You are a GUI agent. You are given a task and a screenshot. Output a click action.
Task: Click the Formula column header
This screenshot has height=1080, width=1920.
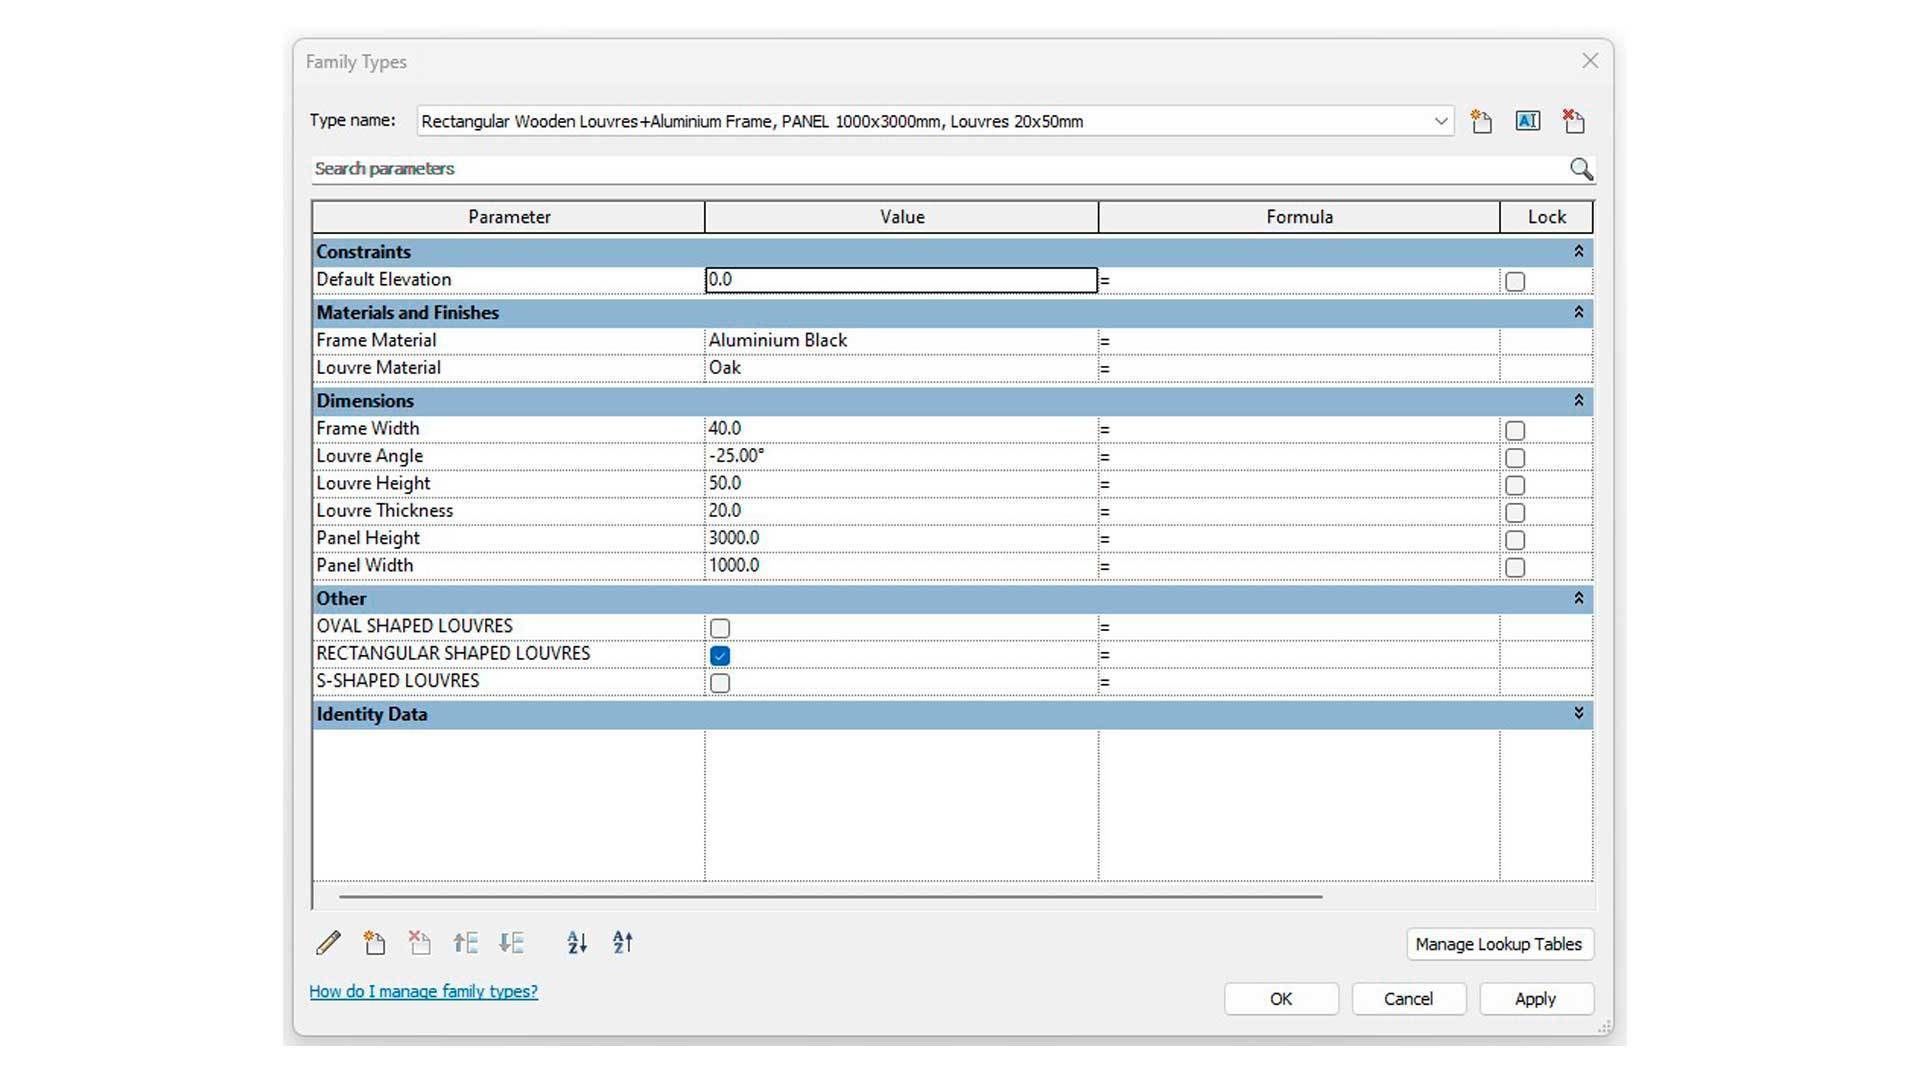(x=1298, y=217)
